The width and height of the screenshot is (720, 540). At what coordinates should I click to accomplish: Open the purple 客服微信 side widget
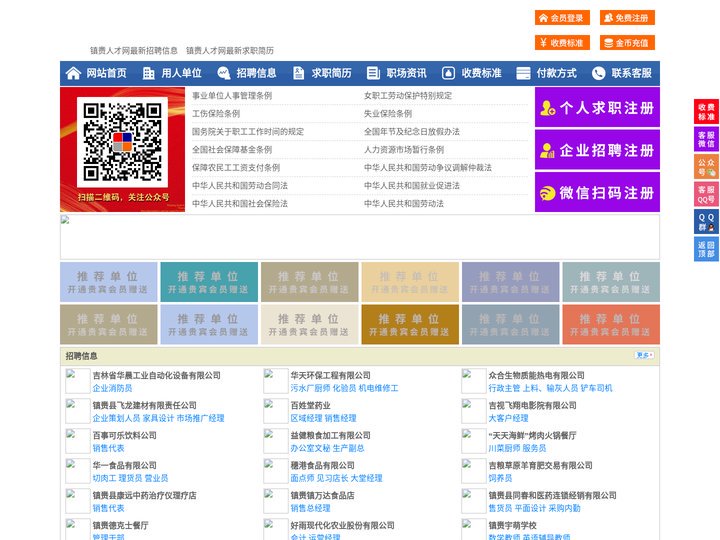point(706,139)
